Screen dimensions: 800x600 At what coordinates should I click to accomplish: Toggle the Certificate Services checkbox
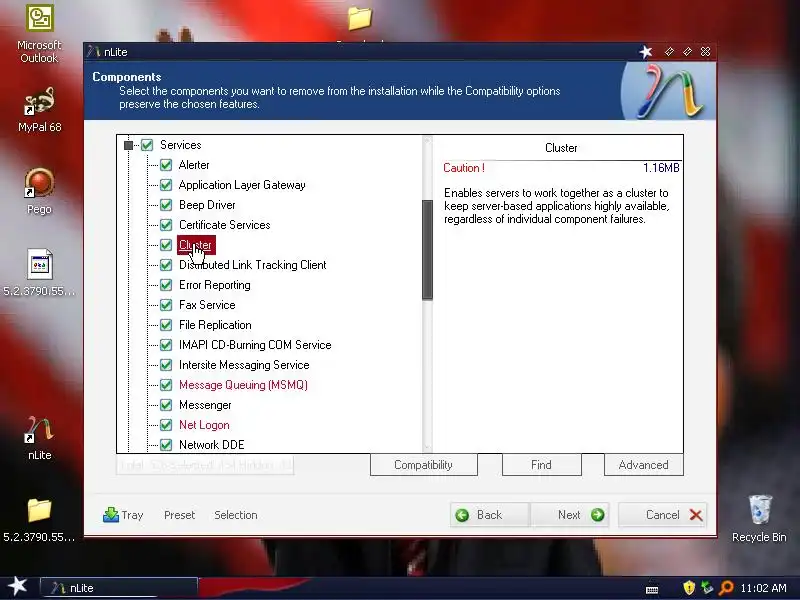coord(166,224)
